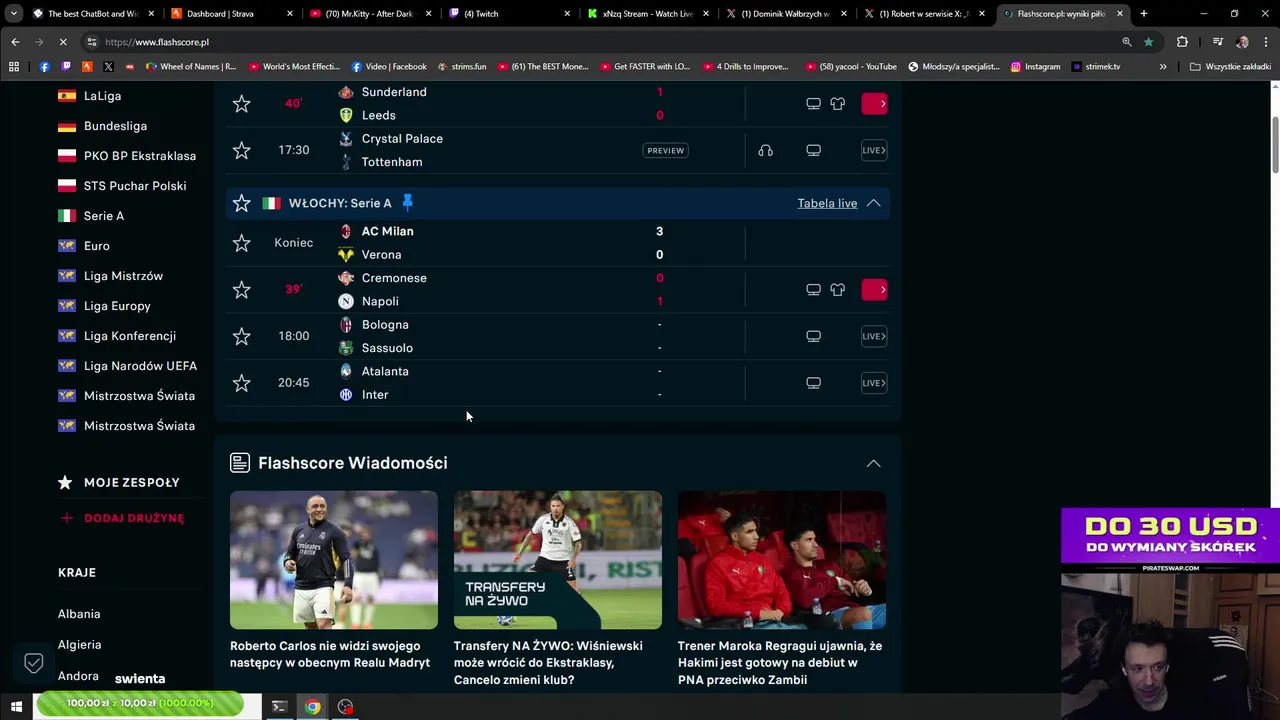The width and height of the screenshot is (1280, 720).
Task: Favorite the Cremonese vs Napoli match star
Action: 241,290
